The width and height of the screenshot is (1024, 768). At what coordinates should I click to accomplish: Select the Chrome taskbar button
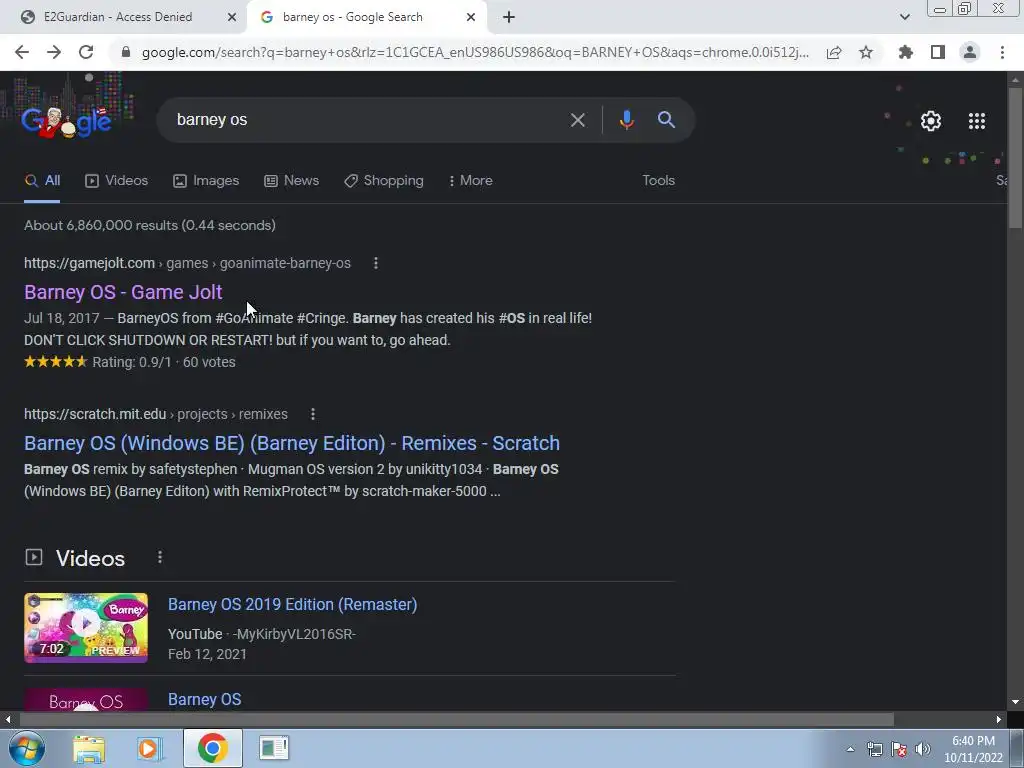[x=212, y=748]
